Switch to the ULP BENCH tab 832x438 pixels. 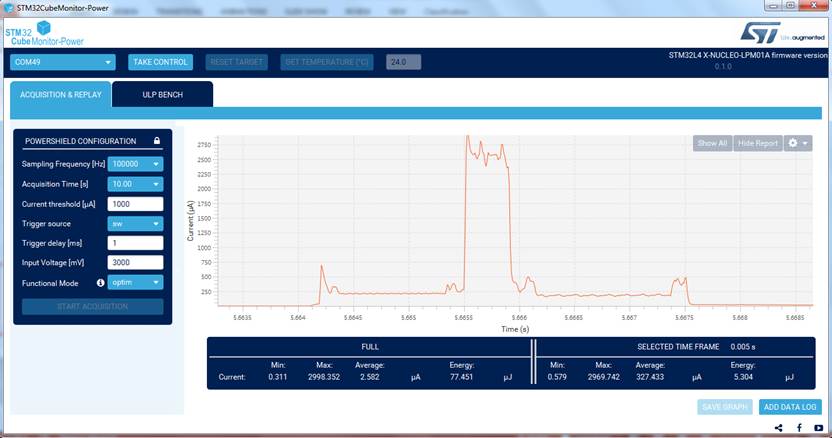pos(162,94)
